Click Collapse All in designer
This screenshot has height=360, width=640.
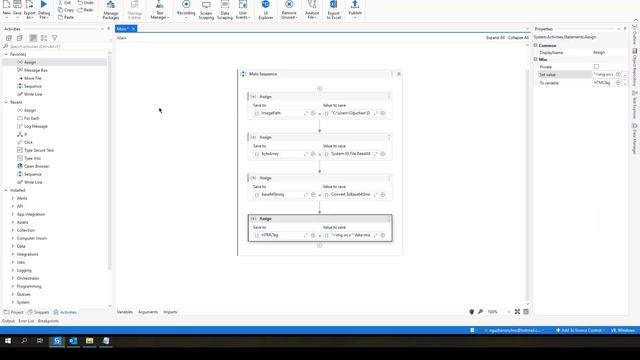click(x=518, y=38)
